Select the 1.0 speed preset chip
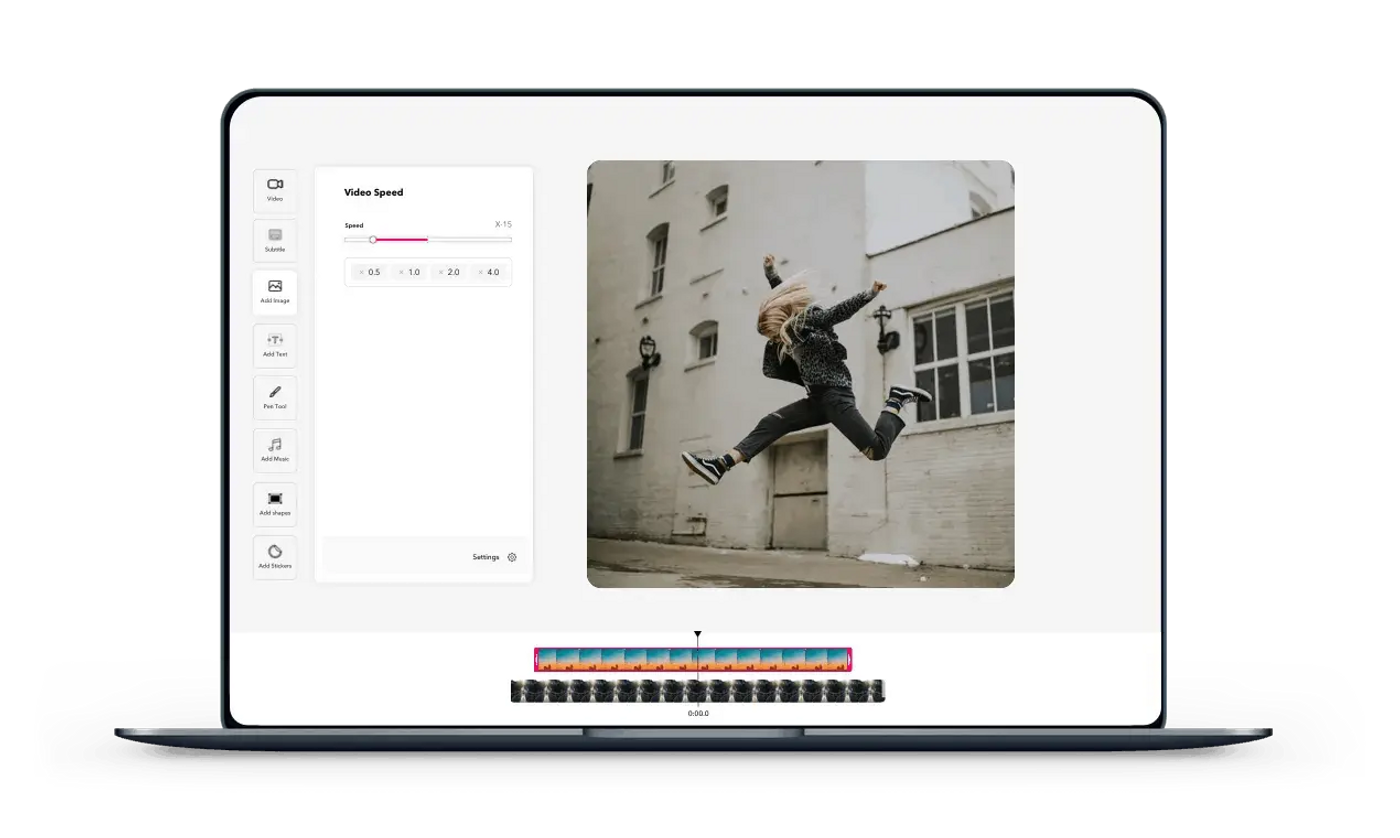The height and width of the screenshot is (838, 1400). (412, 271)
